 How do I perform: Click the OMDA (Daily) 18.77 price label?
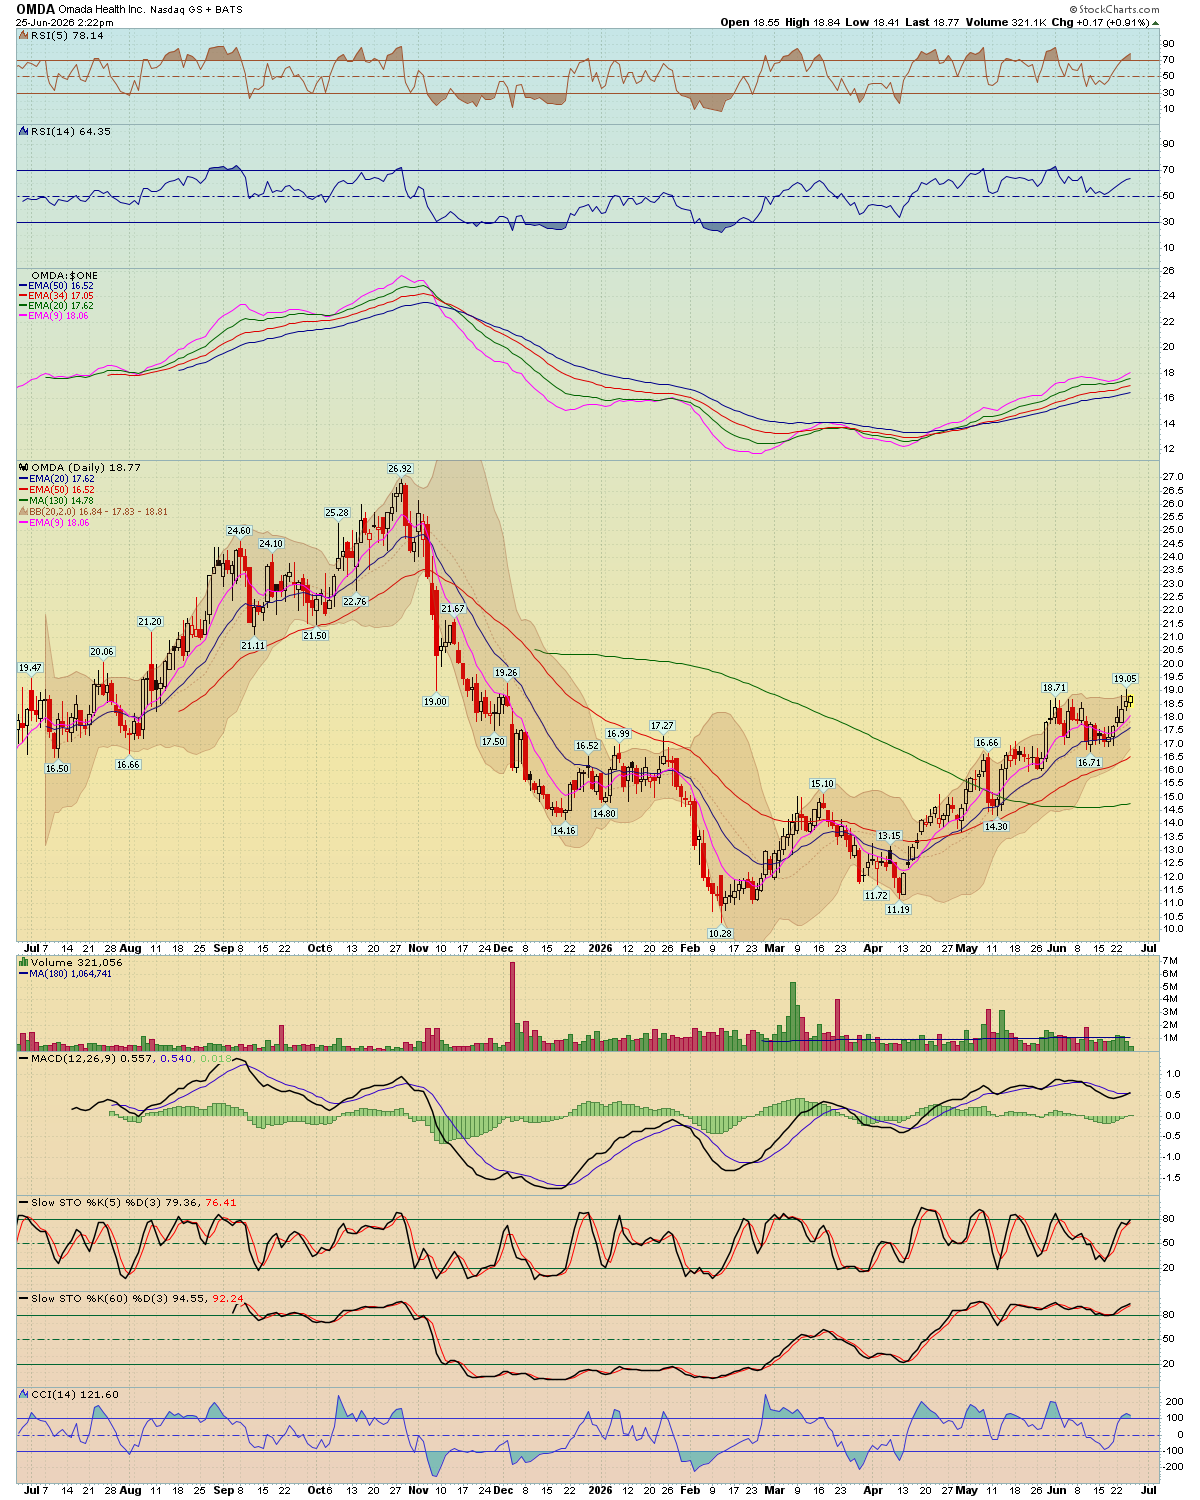[x=86, y=467]
